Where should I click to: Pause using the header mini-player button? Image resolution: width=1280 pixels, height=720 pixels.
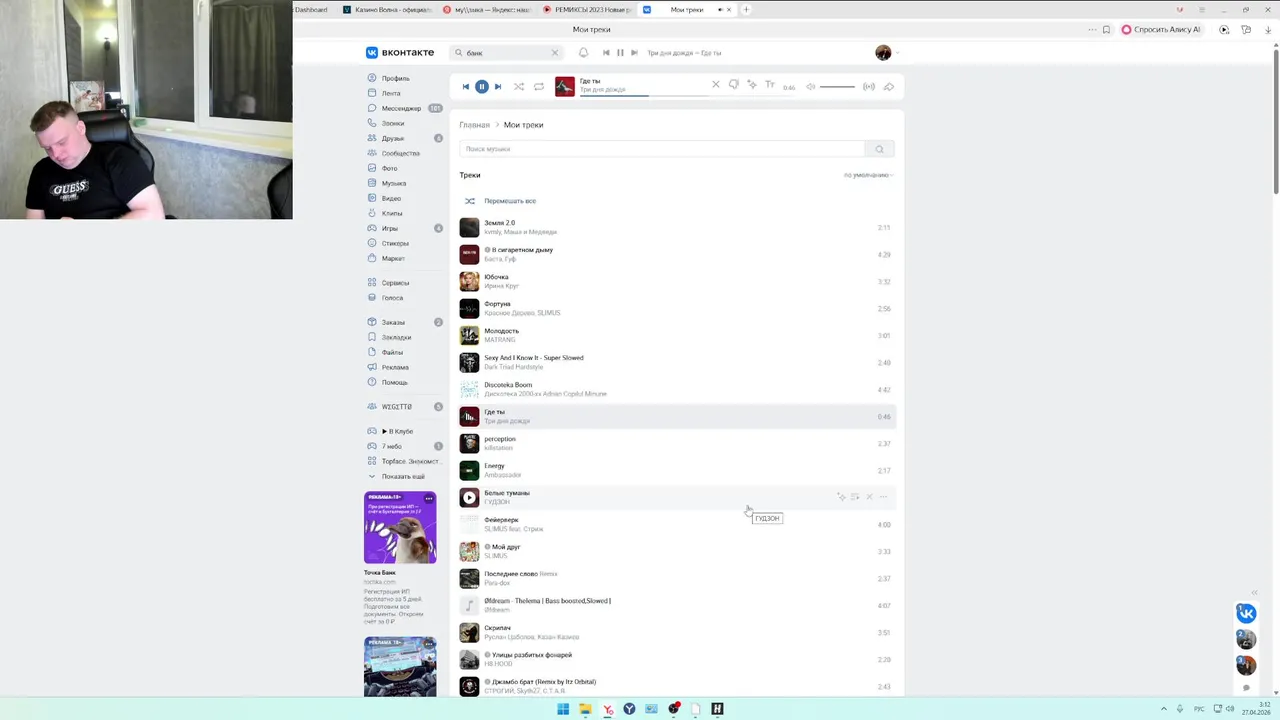(x=620, y=53)
